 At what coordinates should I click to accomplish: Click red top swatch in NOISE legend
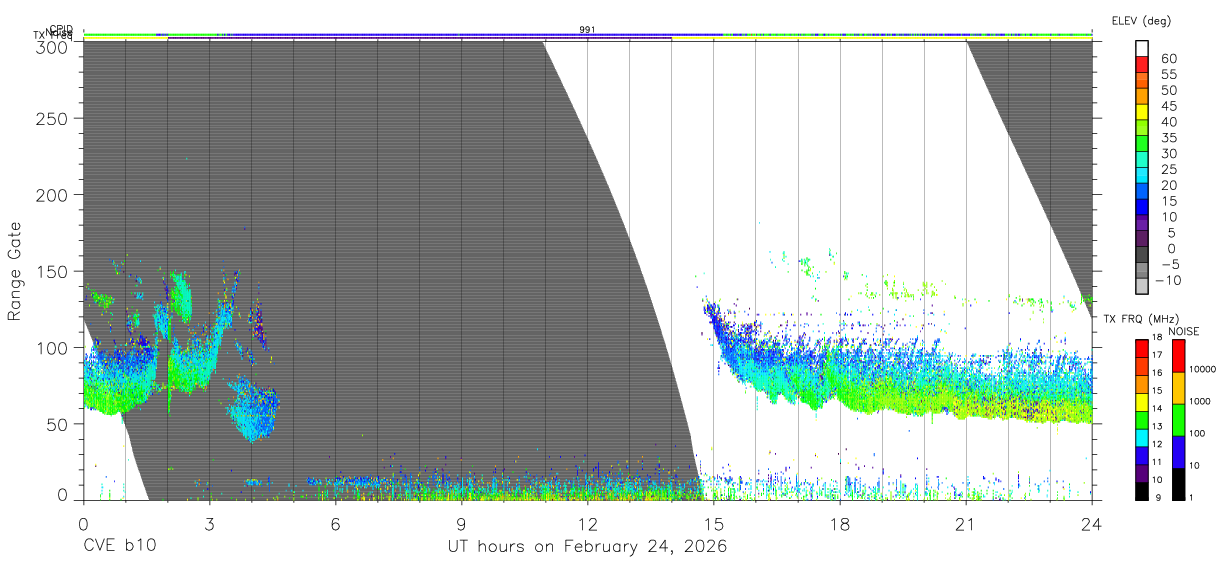click(x=1177, y=356)
